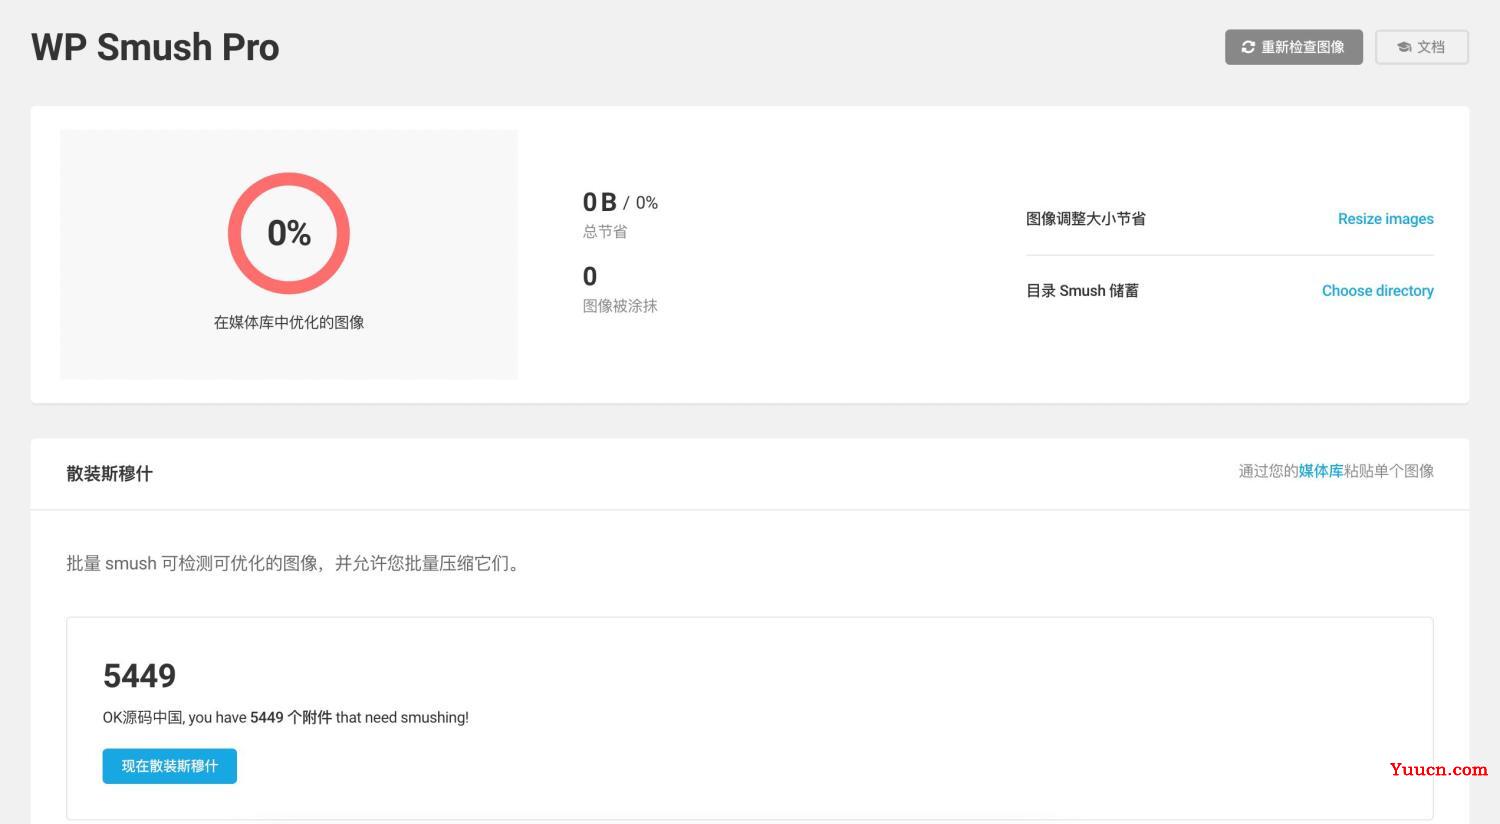The image size is (1500, 824).
Task: Open the Choose directory link
Action: [x=1377, y=291]
